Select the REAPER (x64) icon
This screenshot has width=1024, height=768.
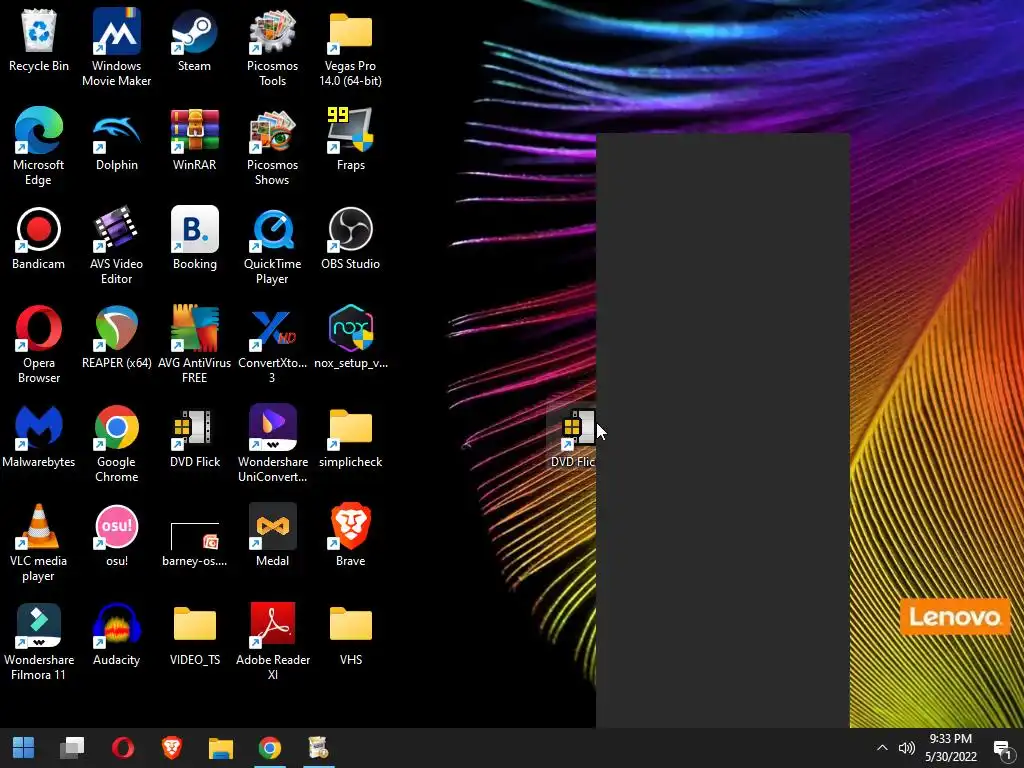pos(116,338)
